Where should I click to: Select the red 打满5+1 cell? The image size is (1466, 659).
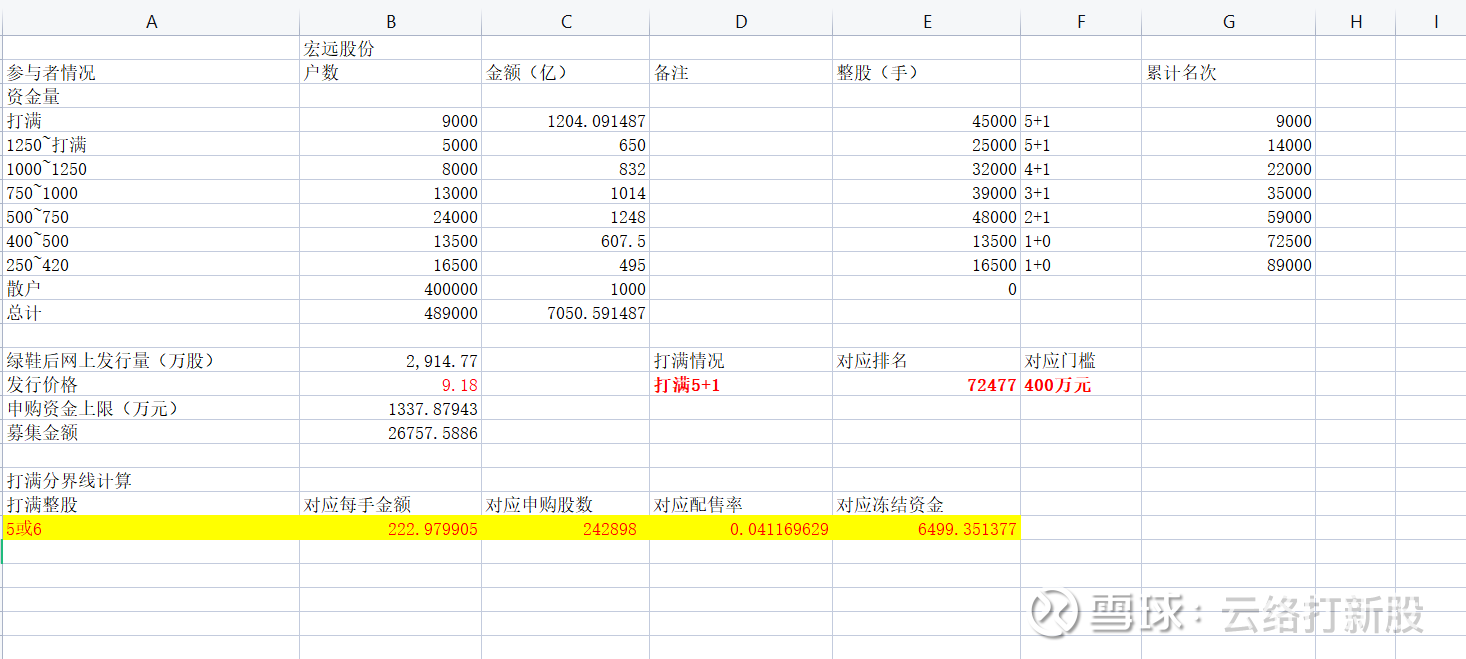pos(741,384)
